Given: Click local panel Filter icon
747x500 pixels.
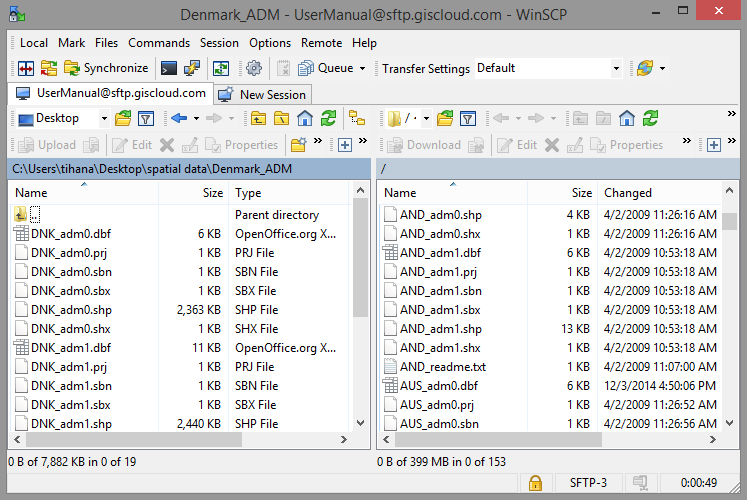Looking at the screenshot, I should click(x=146, y=119).
